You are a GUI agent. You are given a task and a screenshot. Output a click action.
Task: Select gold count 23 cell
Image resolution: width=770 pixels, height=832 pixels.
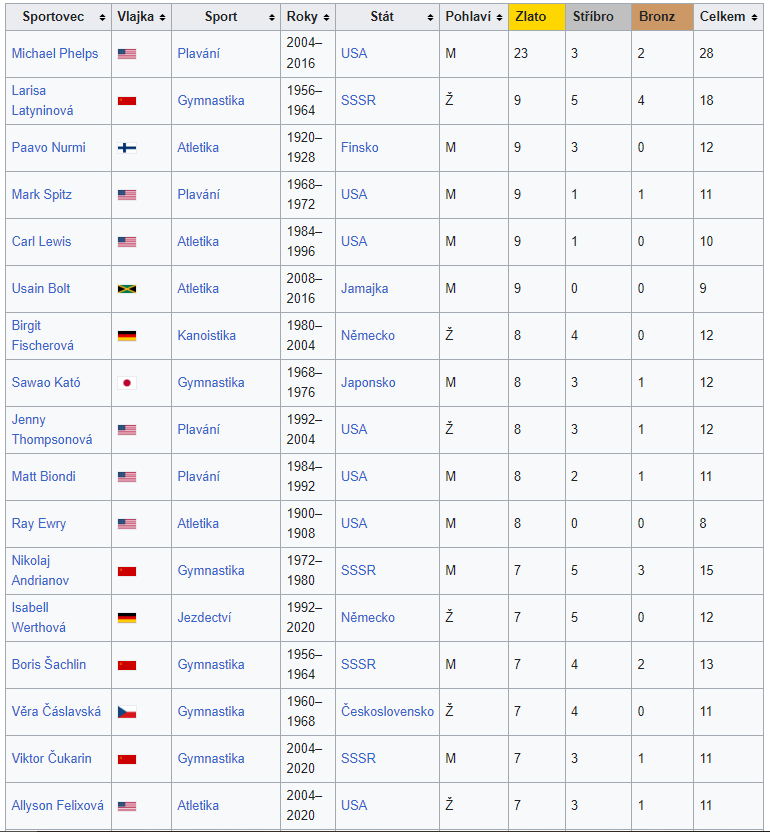pyautogui.click(x=537, y=54)
